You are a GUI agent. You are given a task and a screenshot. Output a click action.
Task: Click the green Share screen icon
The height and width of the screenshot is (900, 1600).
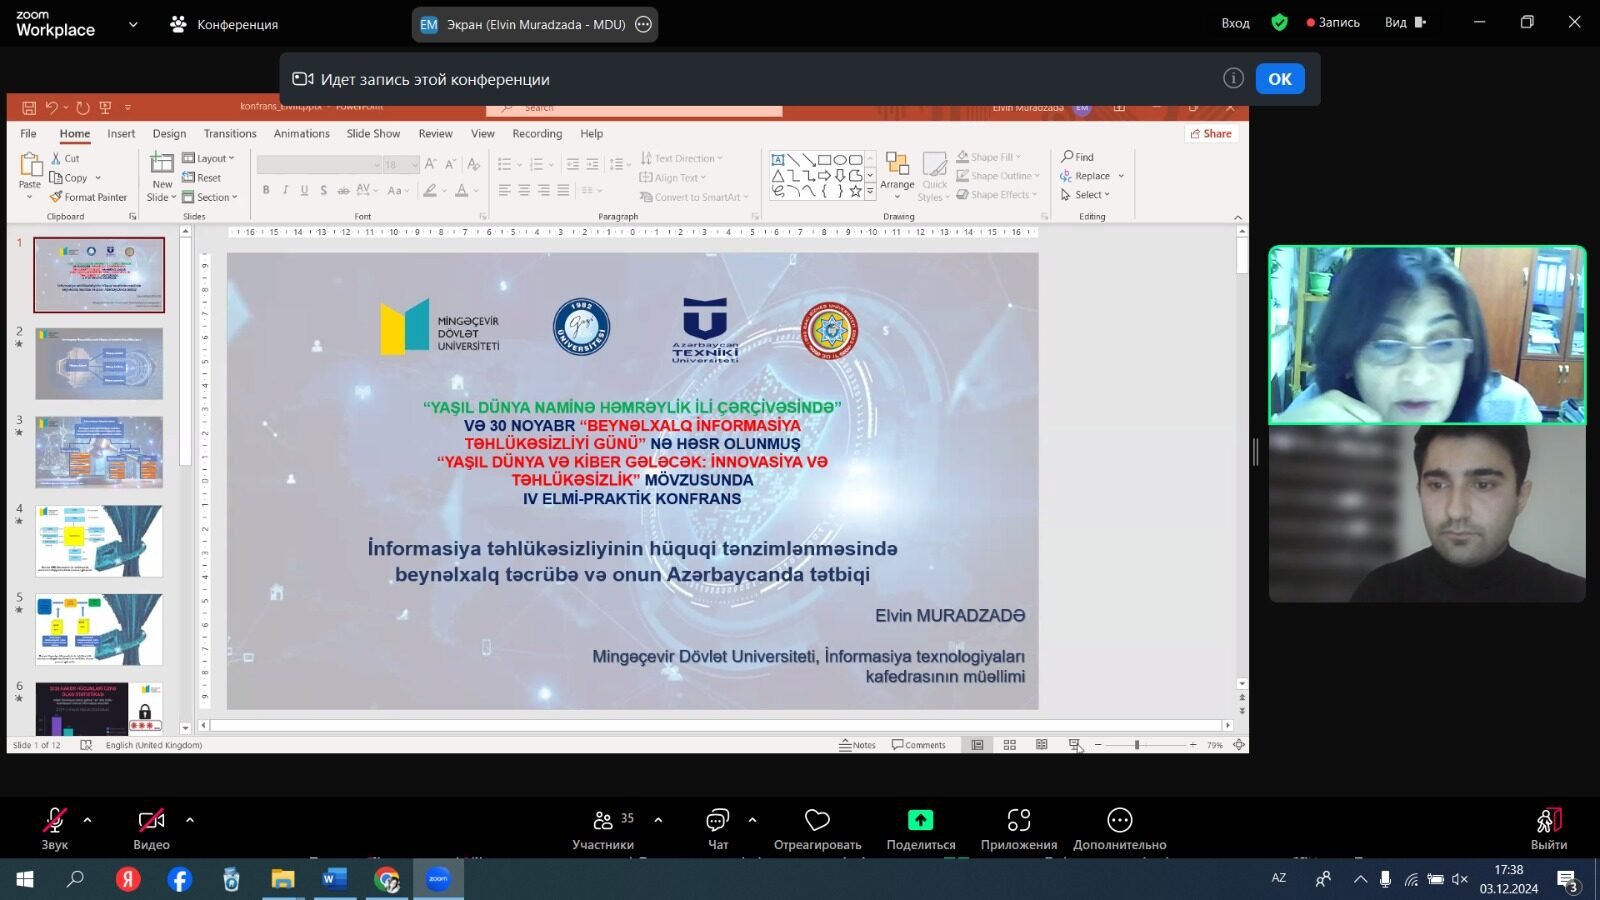click(920, 821)
